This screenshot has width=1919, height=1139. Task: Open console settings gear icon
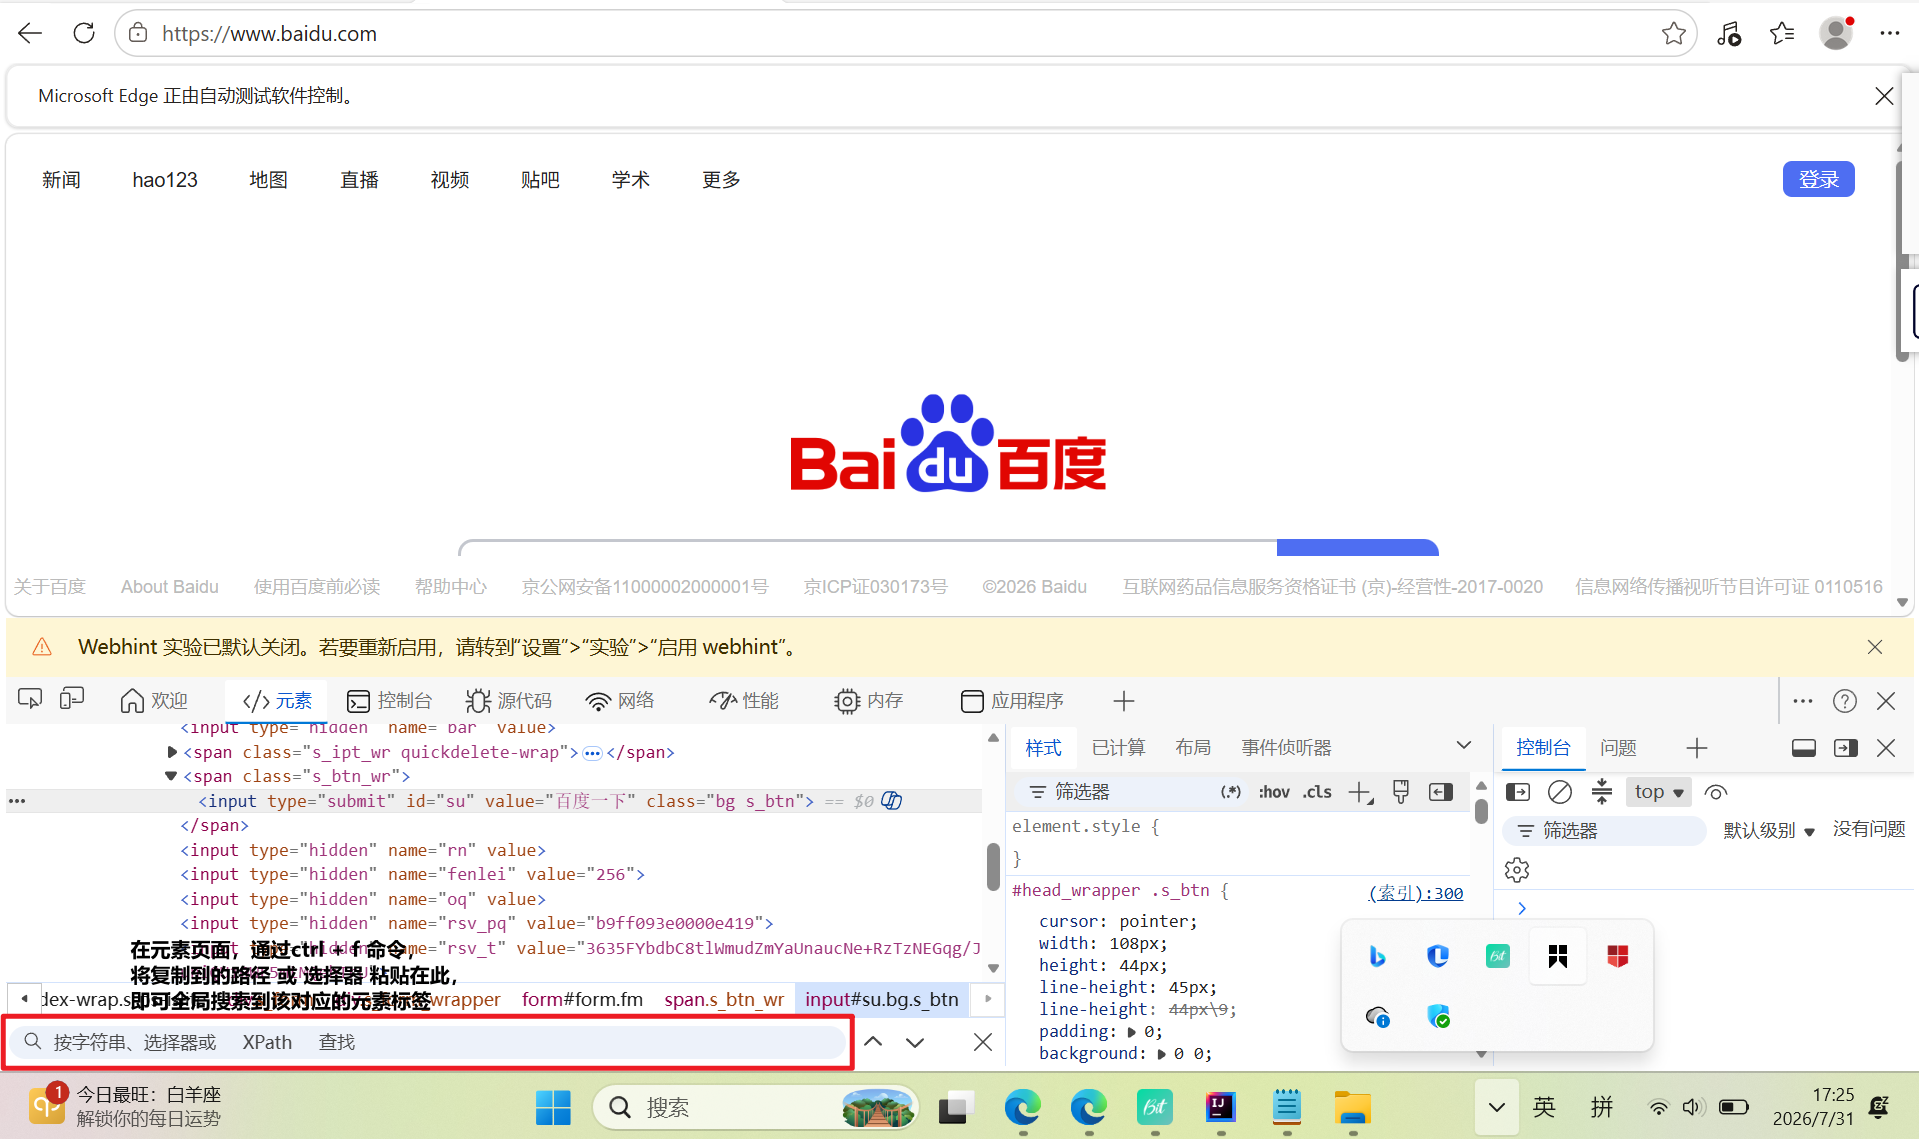click(x=1517, y=870)
